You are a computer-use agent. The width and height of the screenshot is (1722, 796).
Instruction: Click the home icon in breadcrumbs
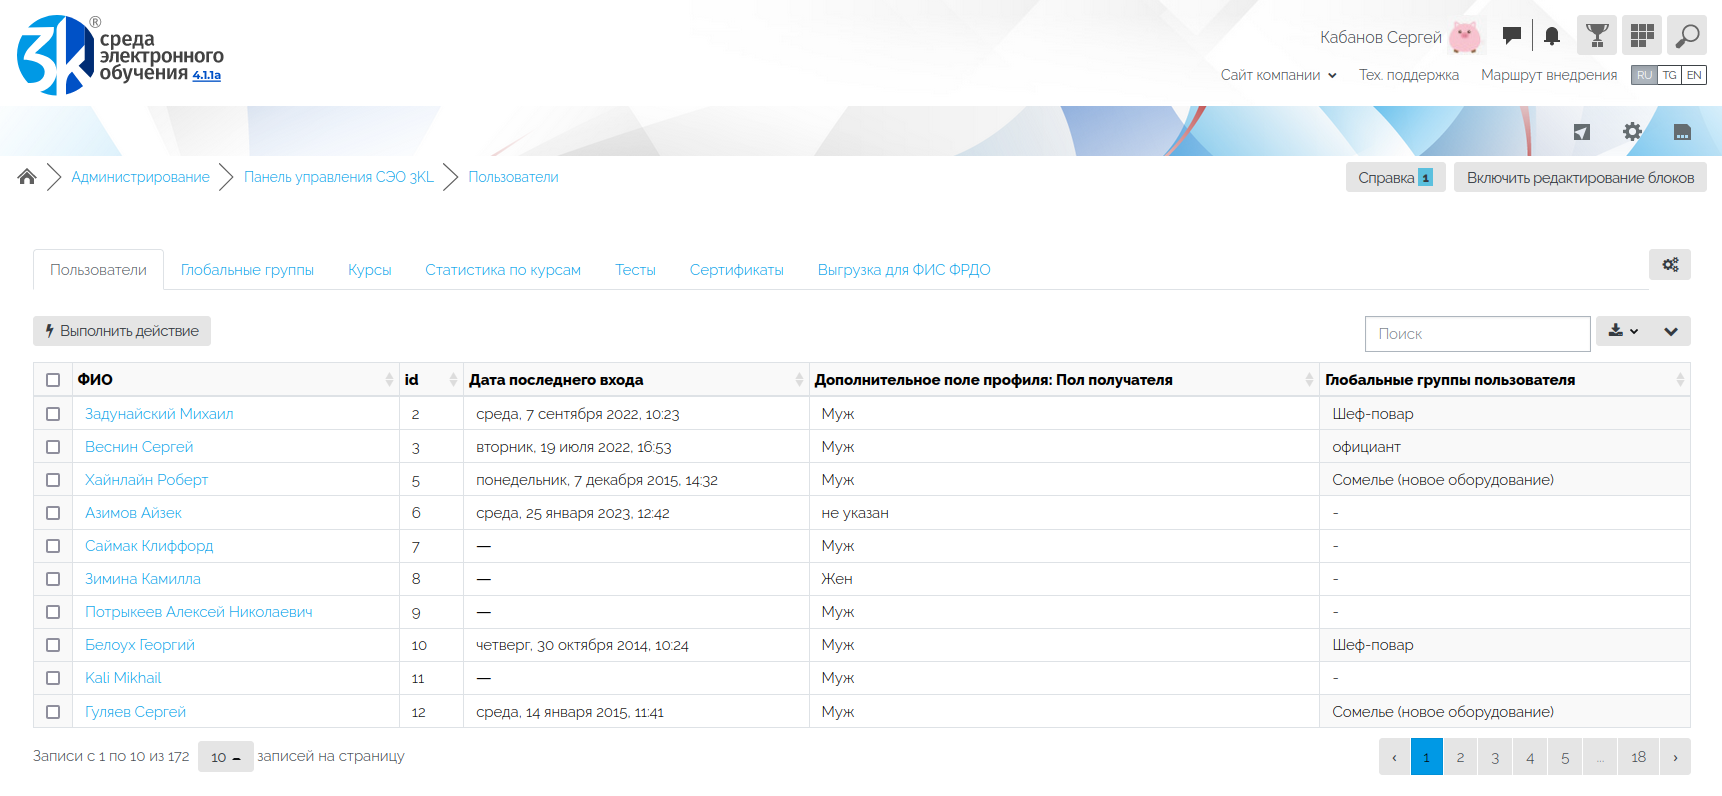pyautogui.click(x=27, y=177)
